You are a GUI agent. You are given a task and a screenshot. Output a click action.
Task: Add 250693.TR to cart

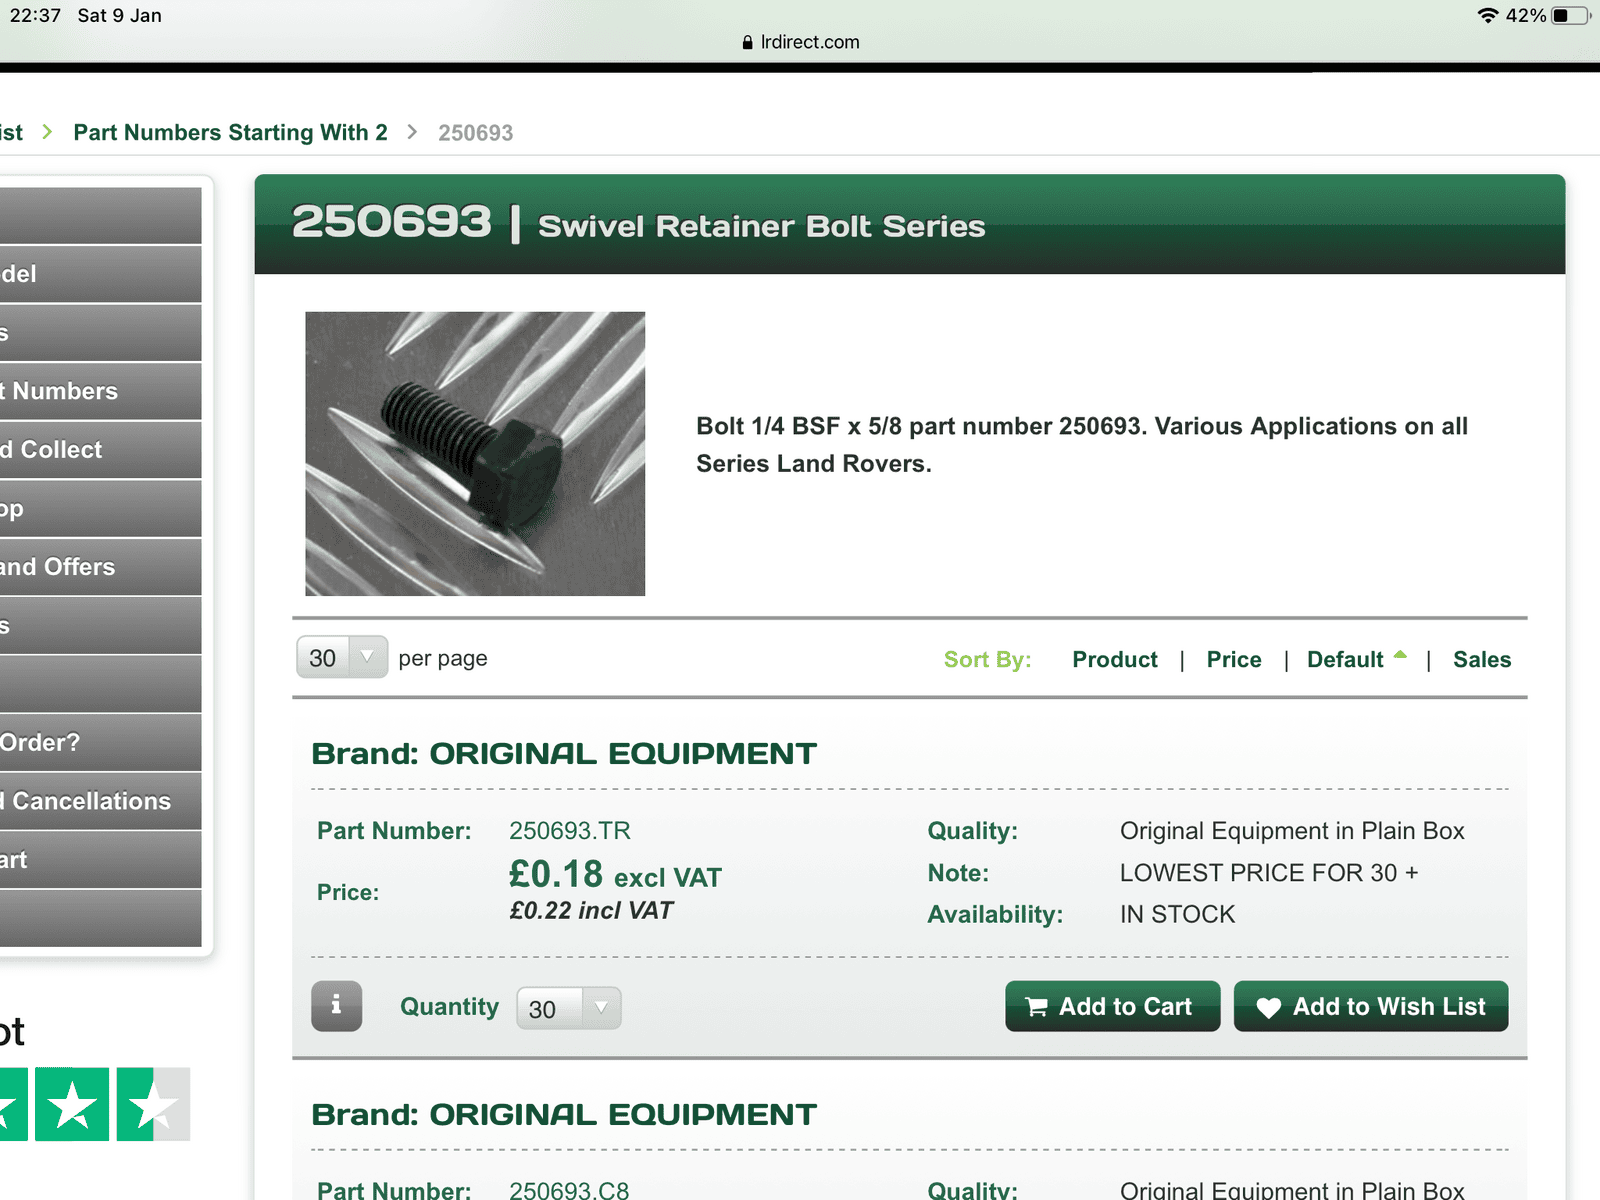[1112, 1006]
